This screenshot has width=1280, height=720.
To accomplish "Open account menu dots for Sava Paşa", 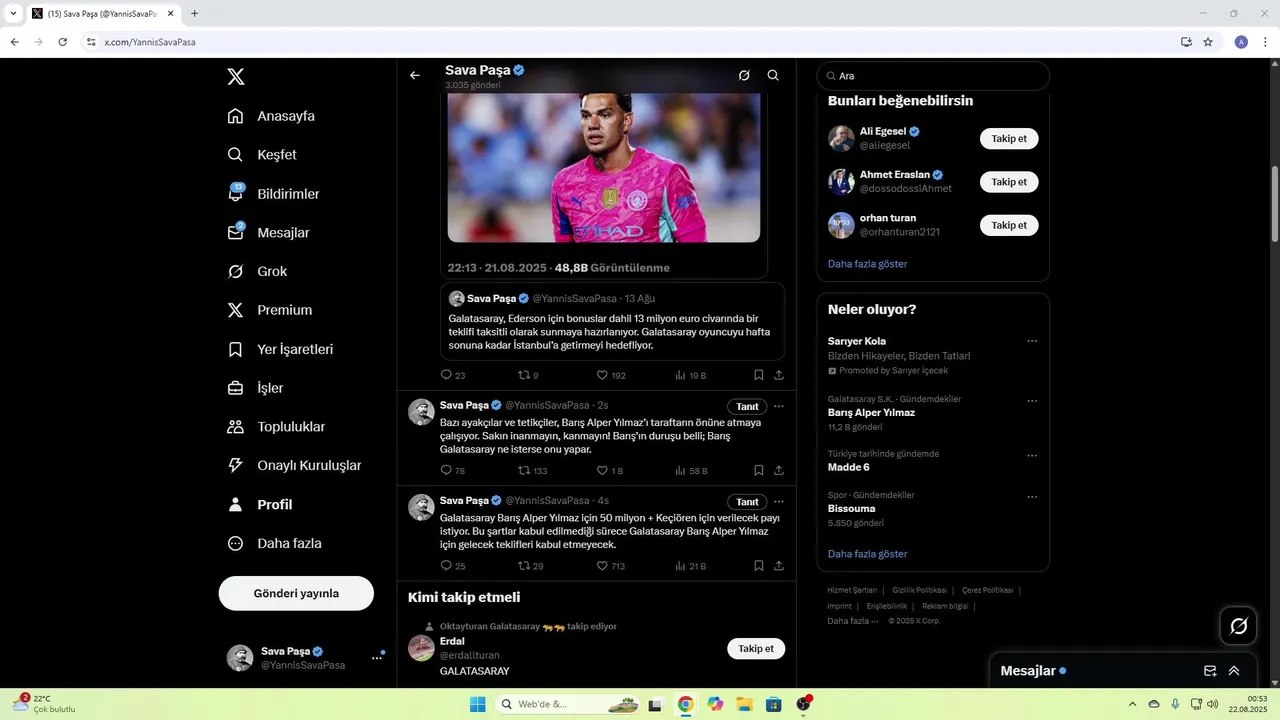I will [x=377, y=657].
